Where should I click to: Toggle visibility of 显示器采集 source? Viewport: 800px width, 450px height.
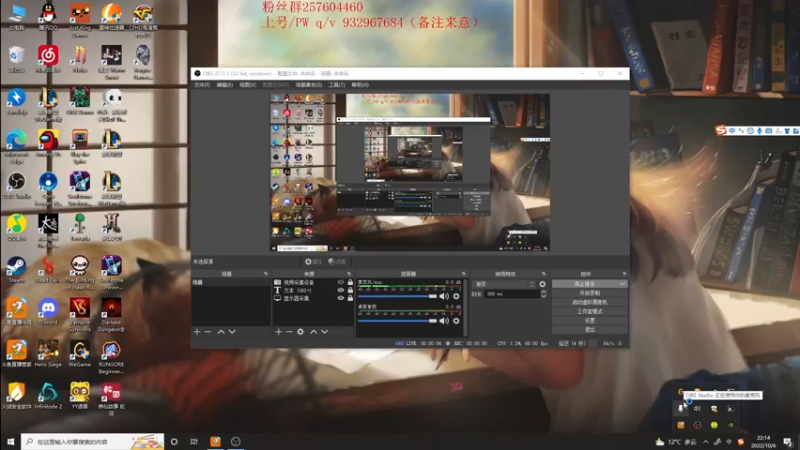341,298
